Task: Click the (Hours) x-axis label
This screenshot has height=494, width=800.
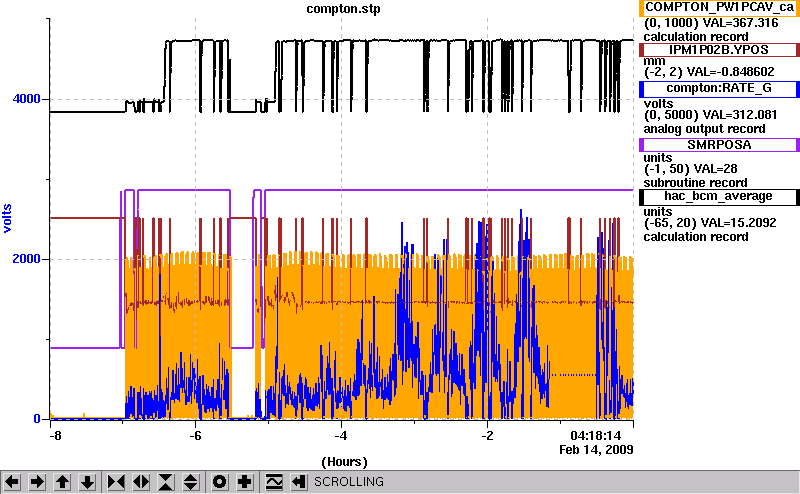Action: pyautogui.click(x=344, y=462)
